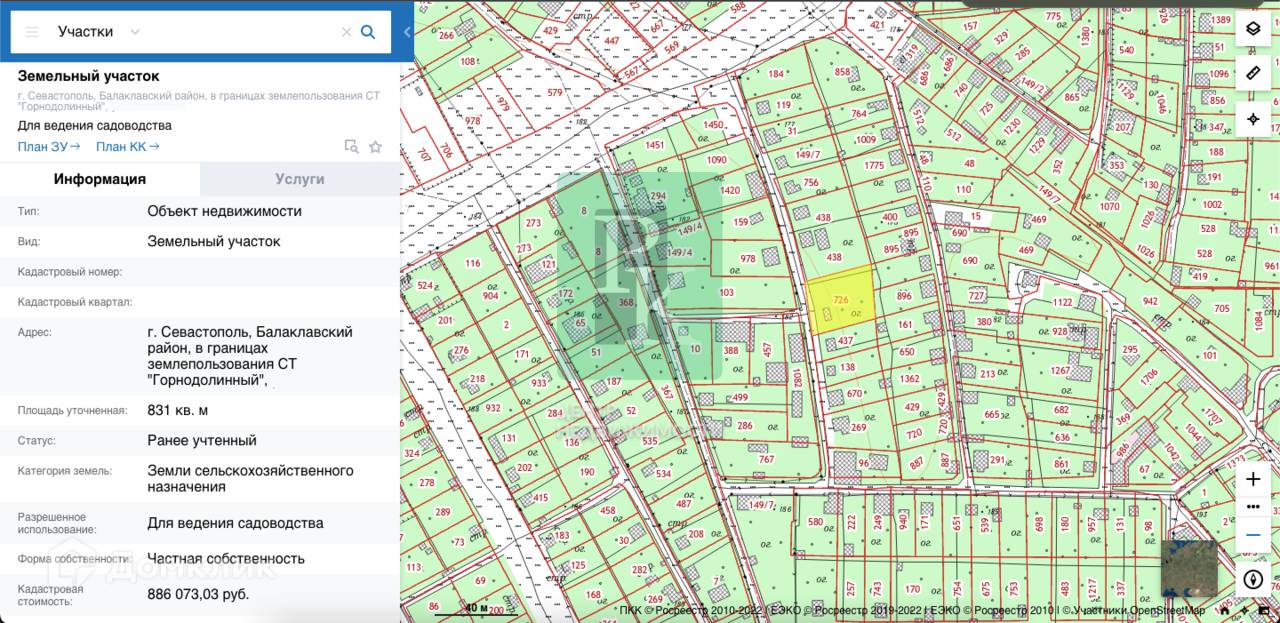
Task: Switch to satellite basemap thumbnail
Action: pos(1189,568)
